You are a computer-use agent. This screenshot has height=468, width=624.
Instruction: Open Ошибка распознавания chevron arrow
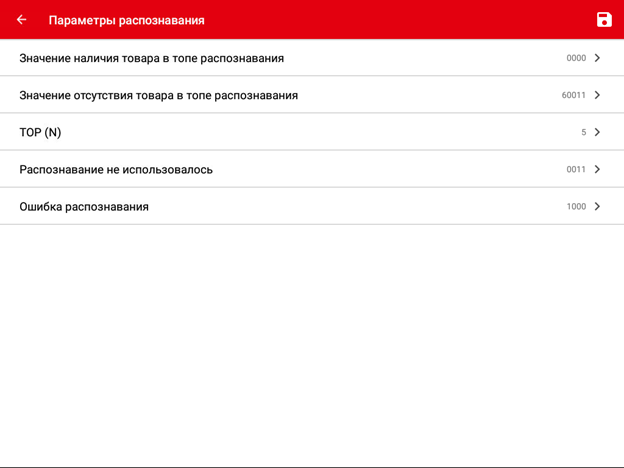click(x=597, y=206)
